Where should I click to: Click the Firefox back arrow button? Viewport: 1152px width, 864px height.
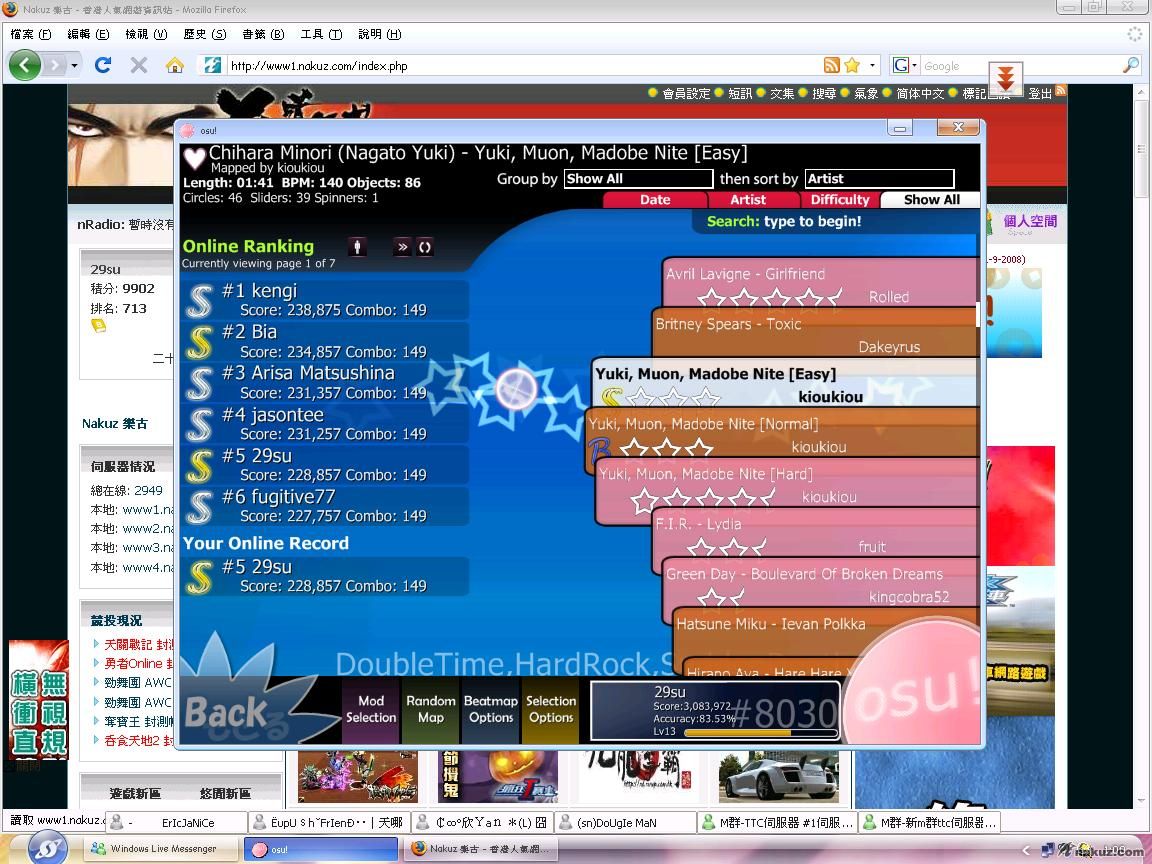[25, 66]
